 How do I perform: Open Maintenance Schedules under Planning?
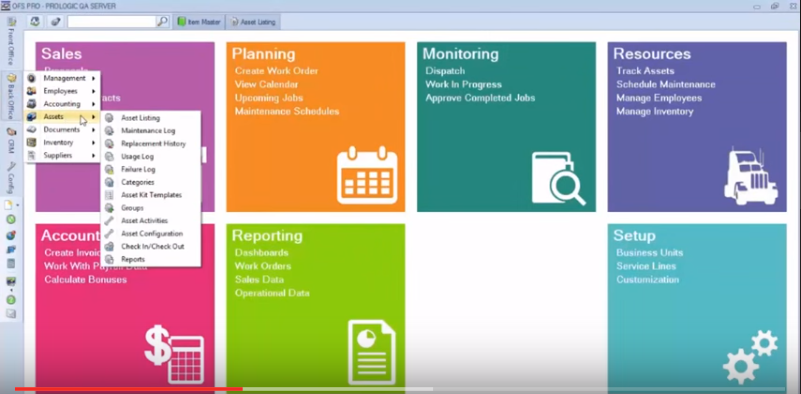tap(287, 111)
